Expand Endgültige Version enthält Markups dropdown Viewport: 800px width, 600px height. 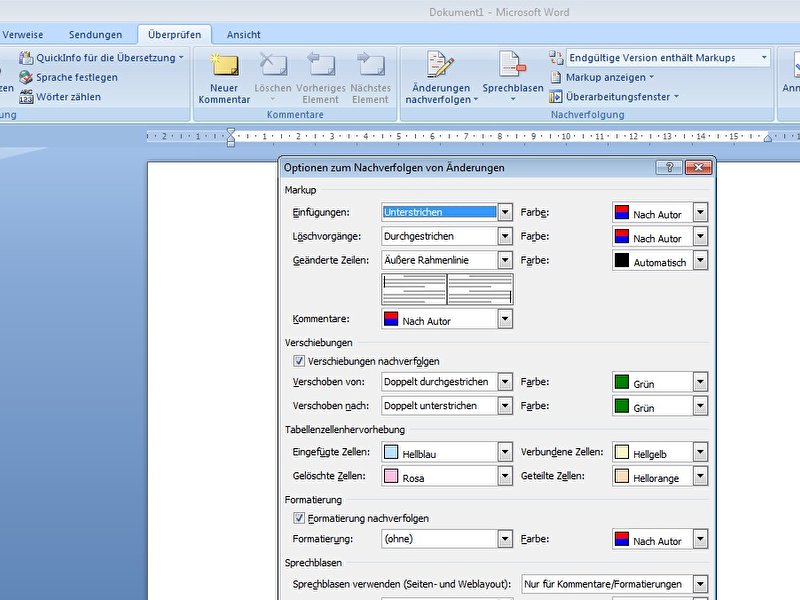click(763, 58)
